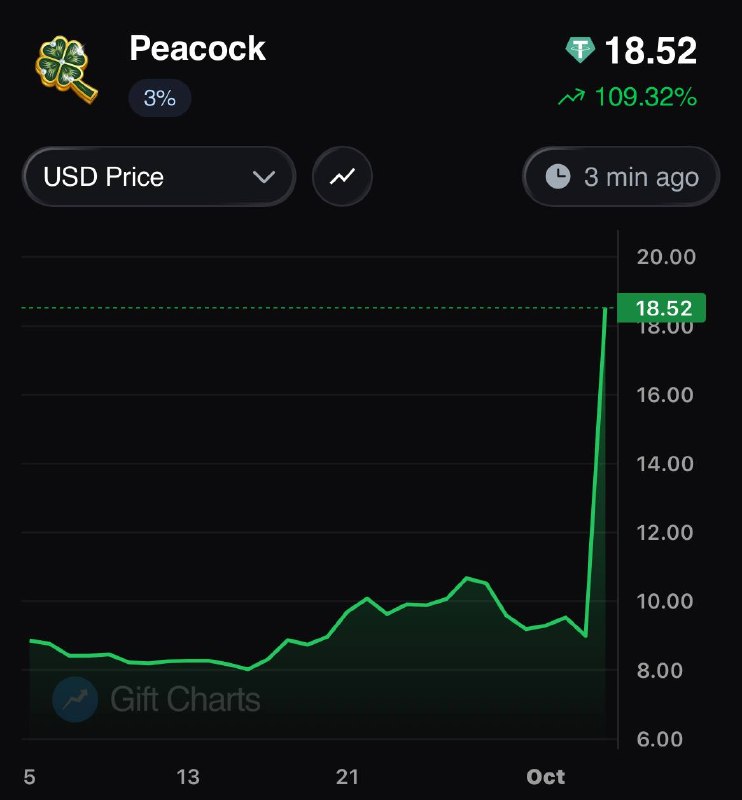The image size is (742, 800).
Task: Click the green Tether diamond icon
Action: tap(580, 50)
